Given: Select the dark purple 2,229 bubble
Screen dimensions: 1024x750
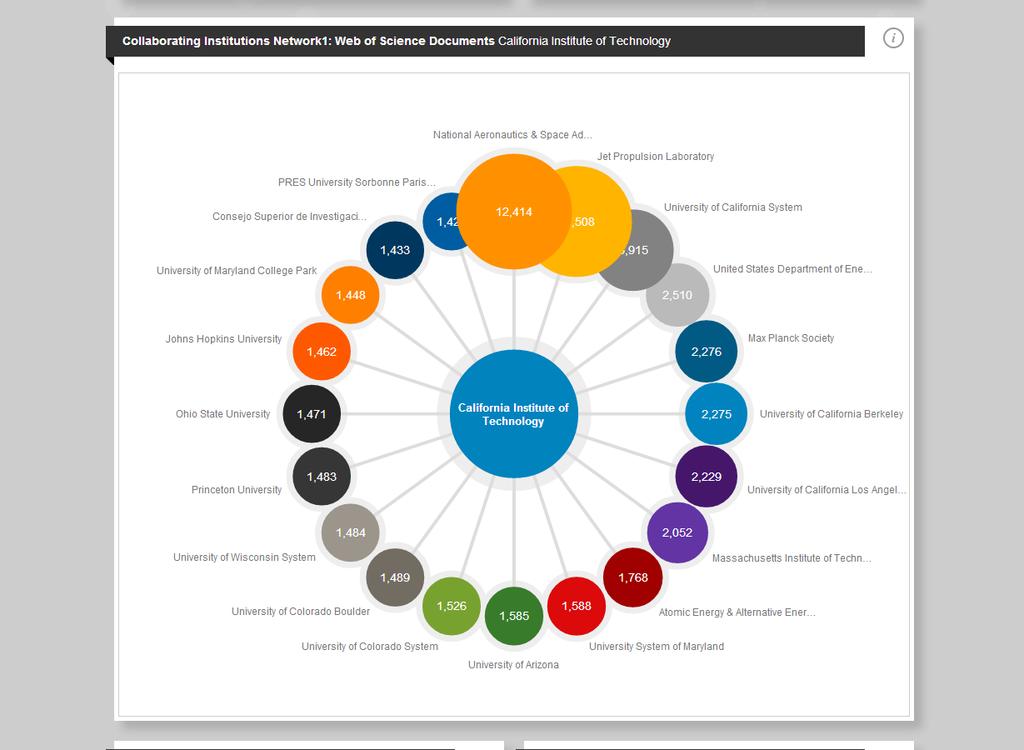Looking at the screenshot, I should tap(706, 477).
